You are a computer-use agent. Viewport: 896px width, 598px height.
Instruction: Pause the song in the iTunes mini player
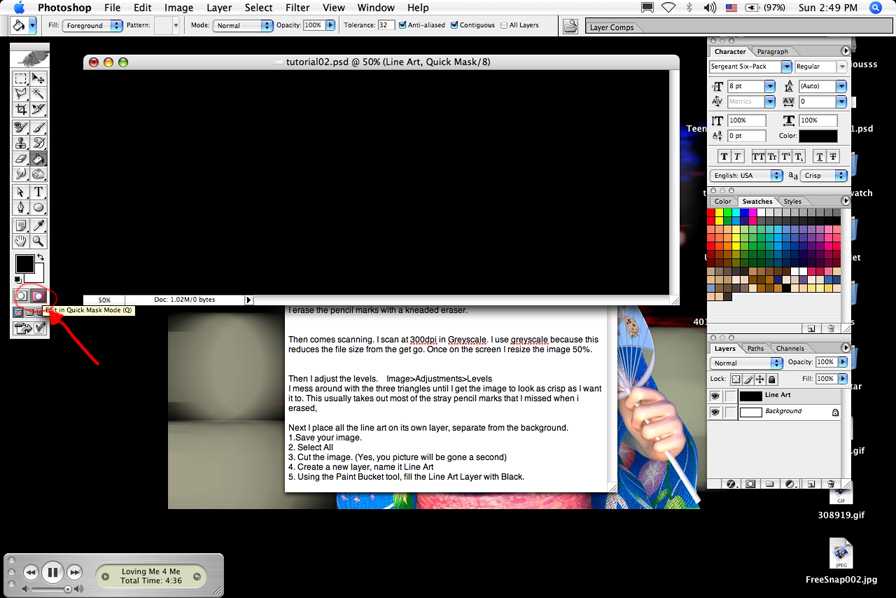[x=52, y=572]
